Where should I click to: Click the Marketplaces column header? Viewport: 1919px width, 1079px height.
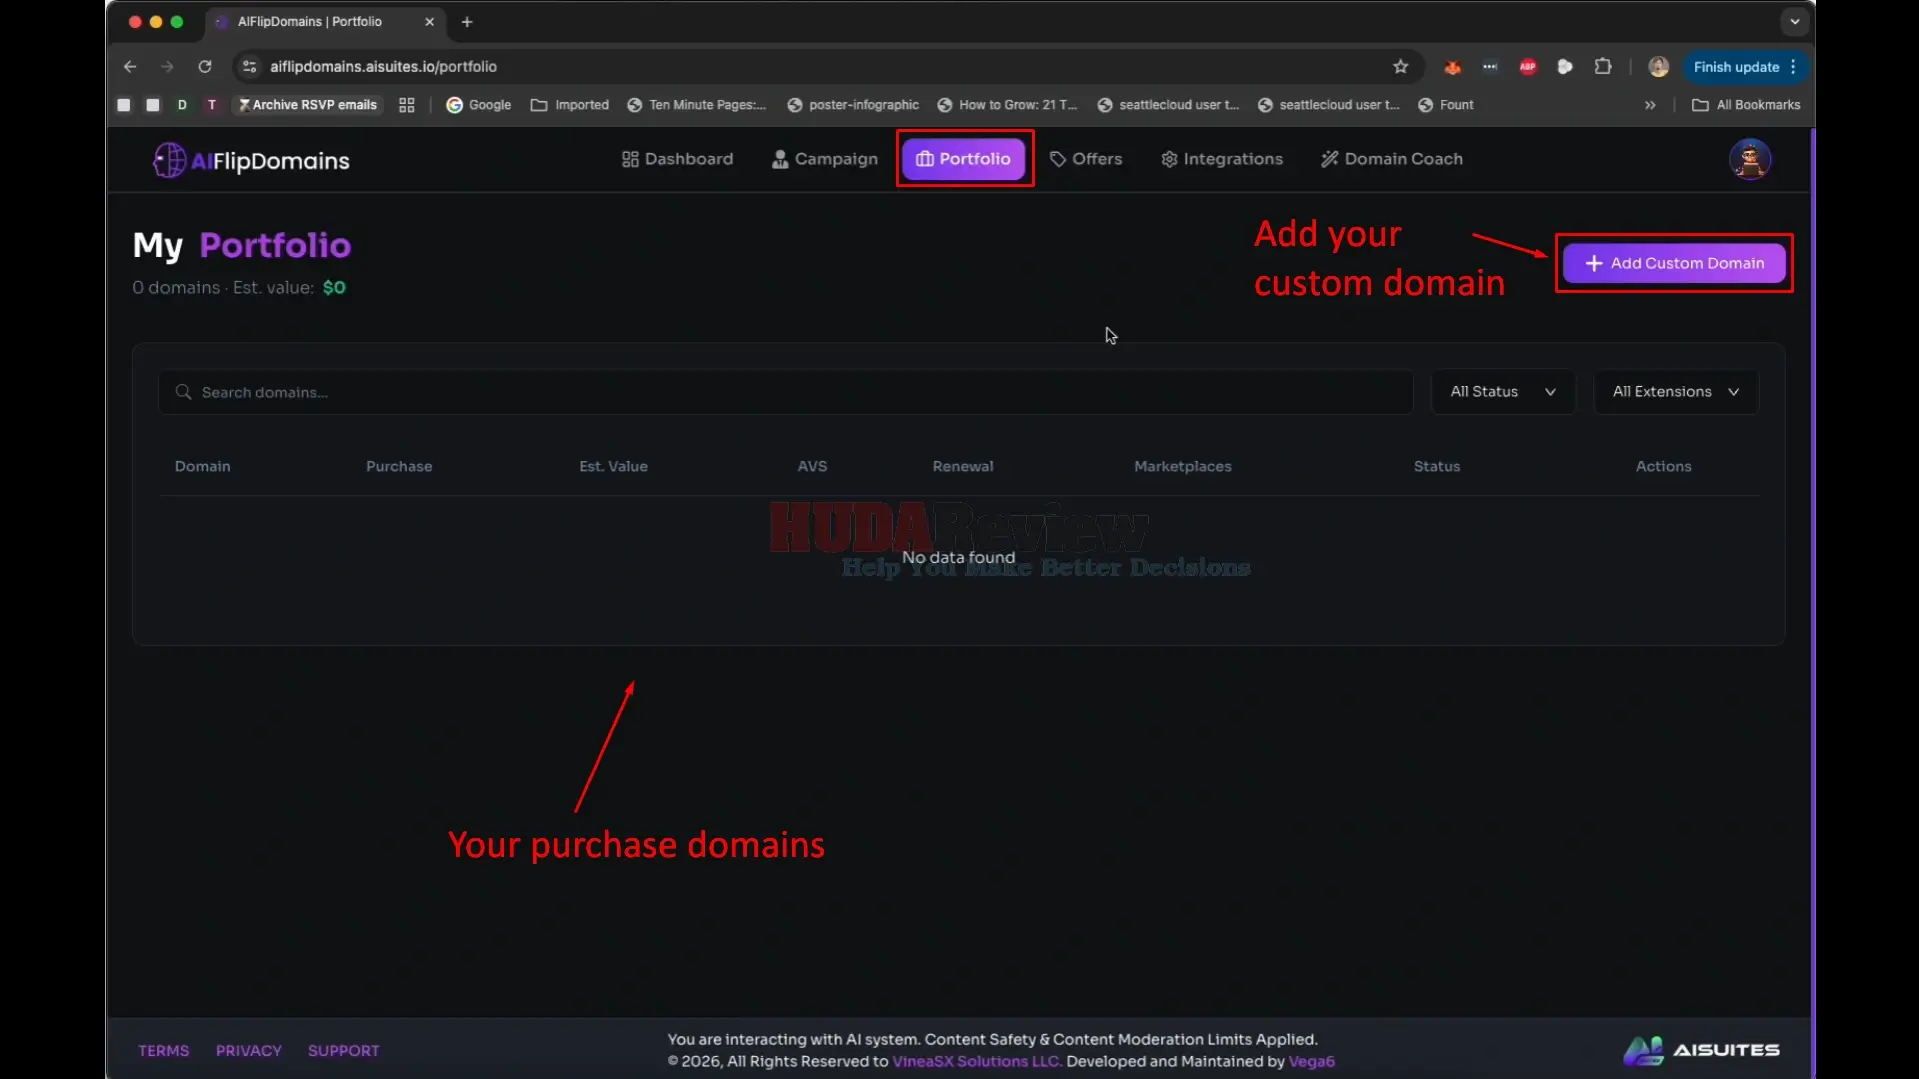1183,466
